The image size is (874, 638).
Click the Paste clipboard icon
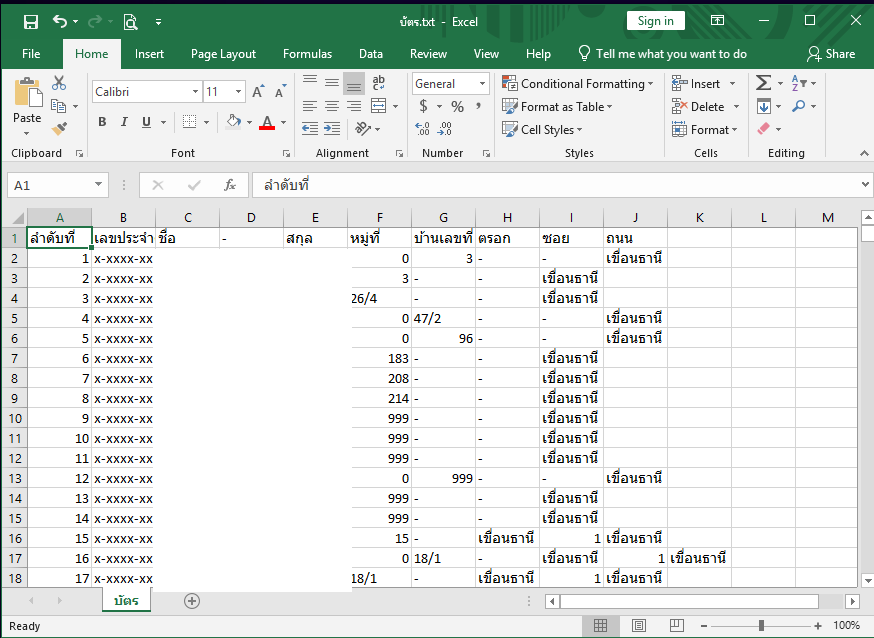[x=27, y=92]
